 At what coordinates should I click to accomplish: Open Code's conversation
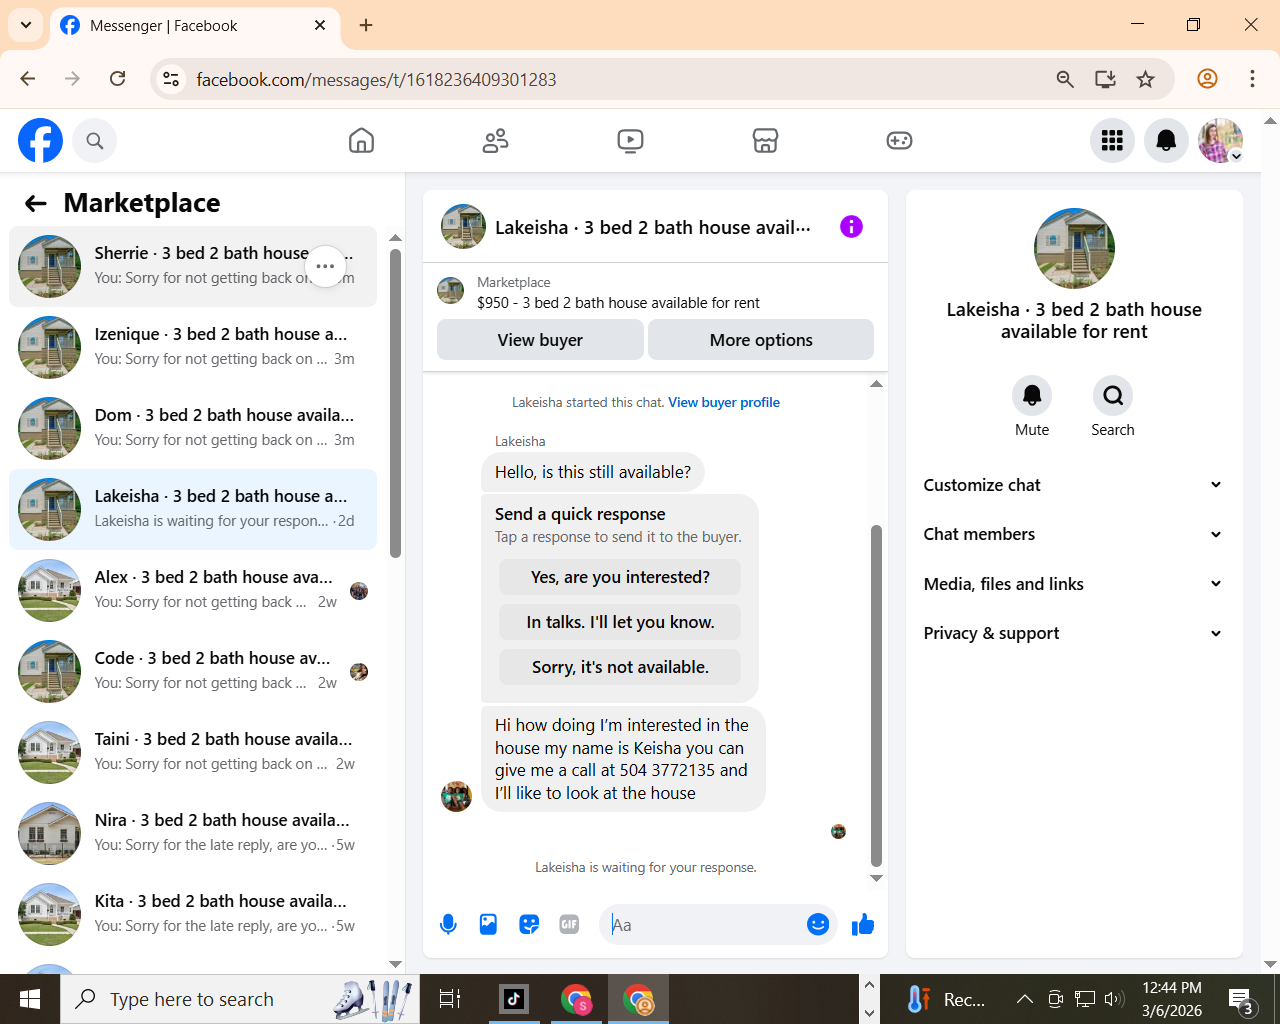(193, 671)
